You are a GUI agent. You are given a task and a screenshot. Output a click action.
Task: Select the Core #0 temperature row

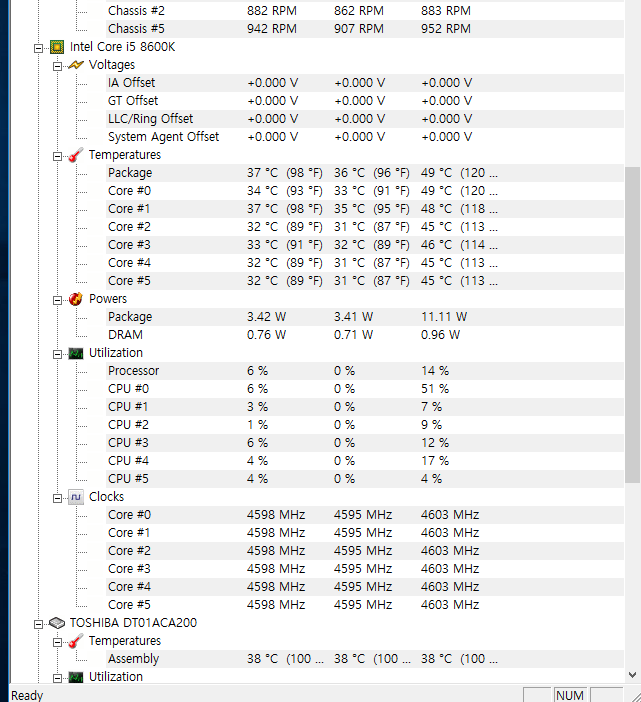130,191
